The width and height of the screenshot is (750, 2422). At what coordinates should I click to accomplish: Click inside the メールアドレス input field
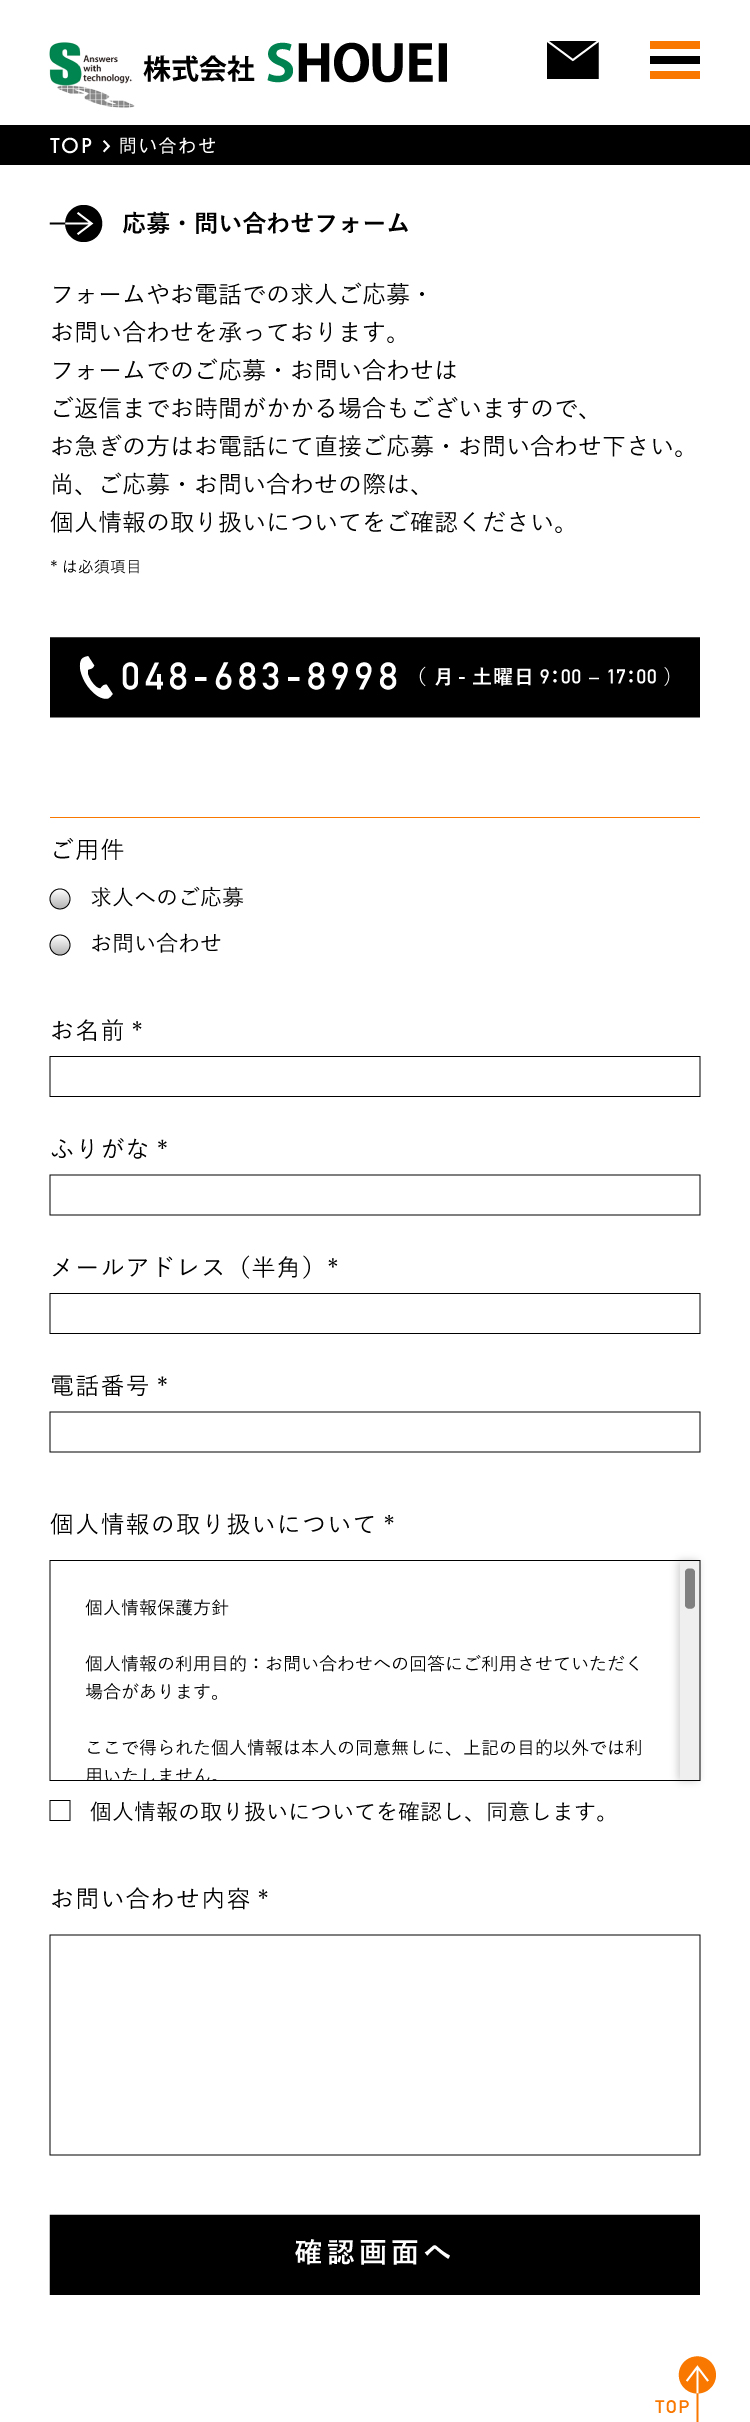click(375, 1314)
